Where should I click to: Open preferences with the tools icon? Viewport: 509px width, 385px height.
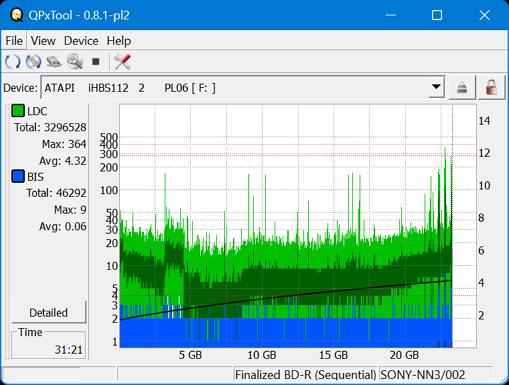122,62
